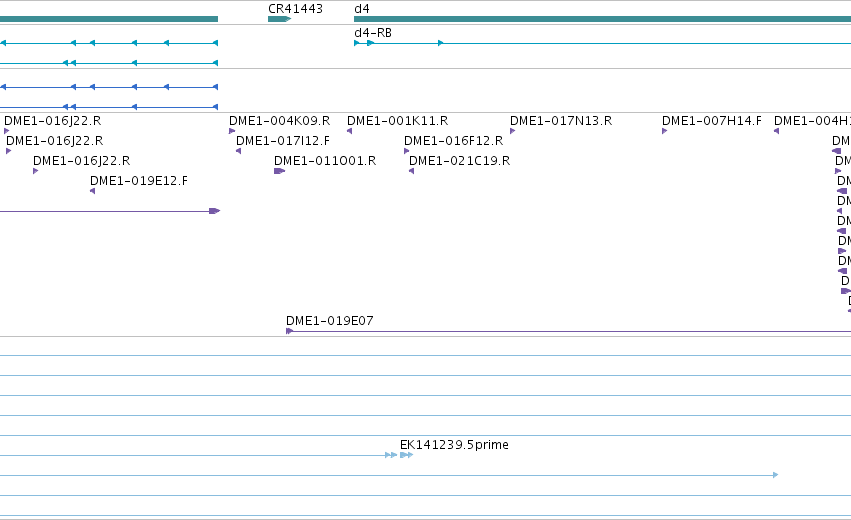Viewport: 851px width, 520px height.
Task: Select the DME1-007H14.F arrowhead marker
Action: pyautogui.click(x=664, y=131)
